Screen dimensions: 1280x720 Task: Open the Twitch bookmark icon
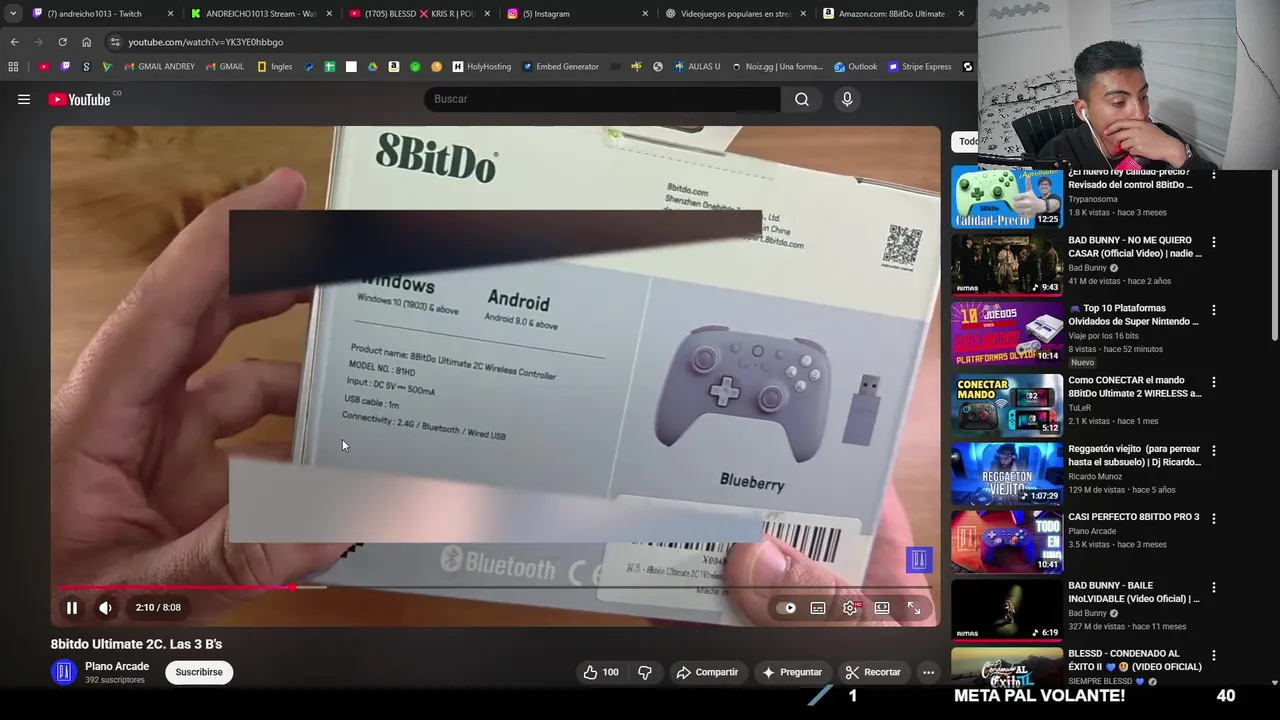click(65, 67)
